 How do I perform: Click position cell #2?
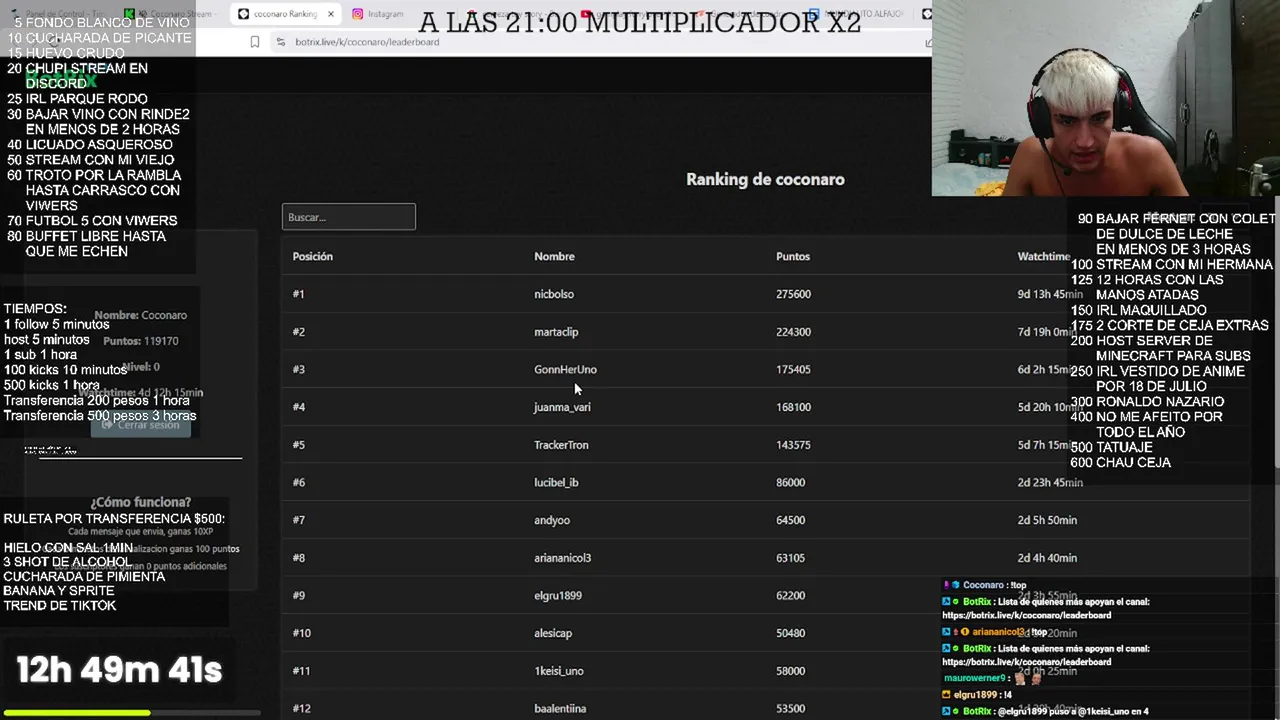(x=298, y=332)
